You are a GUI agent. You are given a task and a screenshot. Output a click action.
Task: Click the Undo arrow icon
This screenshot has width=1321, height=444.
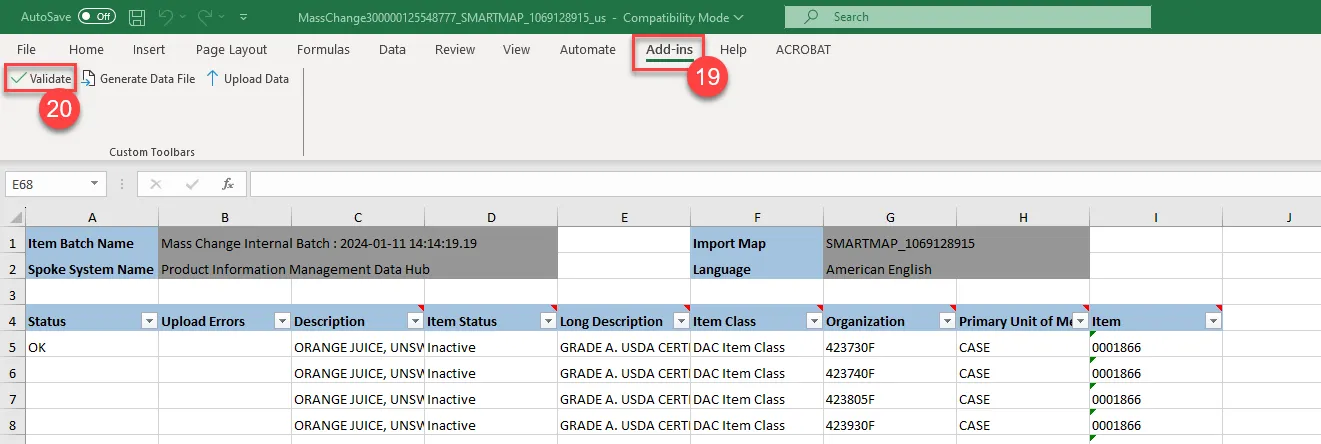point(167,17)
